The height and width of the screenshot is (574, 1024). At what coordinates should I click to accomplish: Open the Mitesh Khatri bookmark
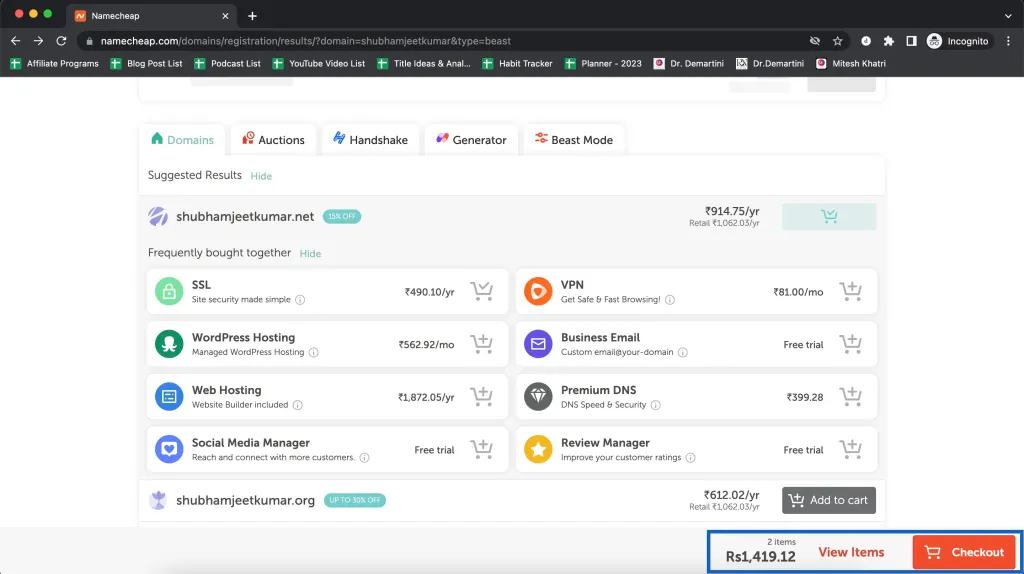851,63
